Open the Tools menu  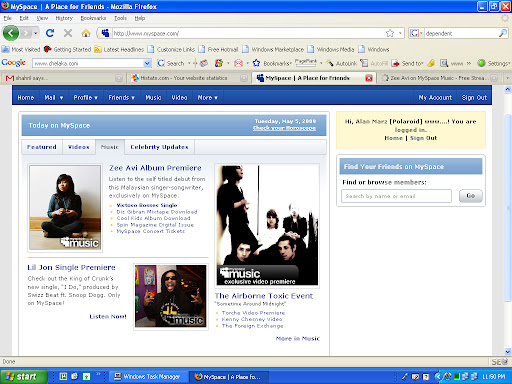120,18
